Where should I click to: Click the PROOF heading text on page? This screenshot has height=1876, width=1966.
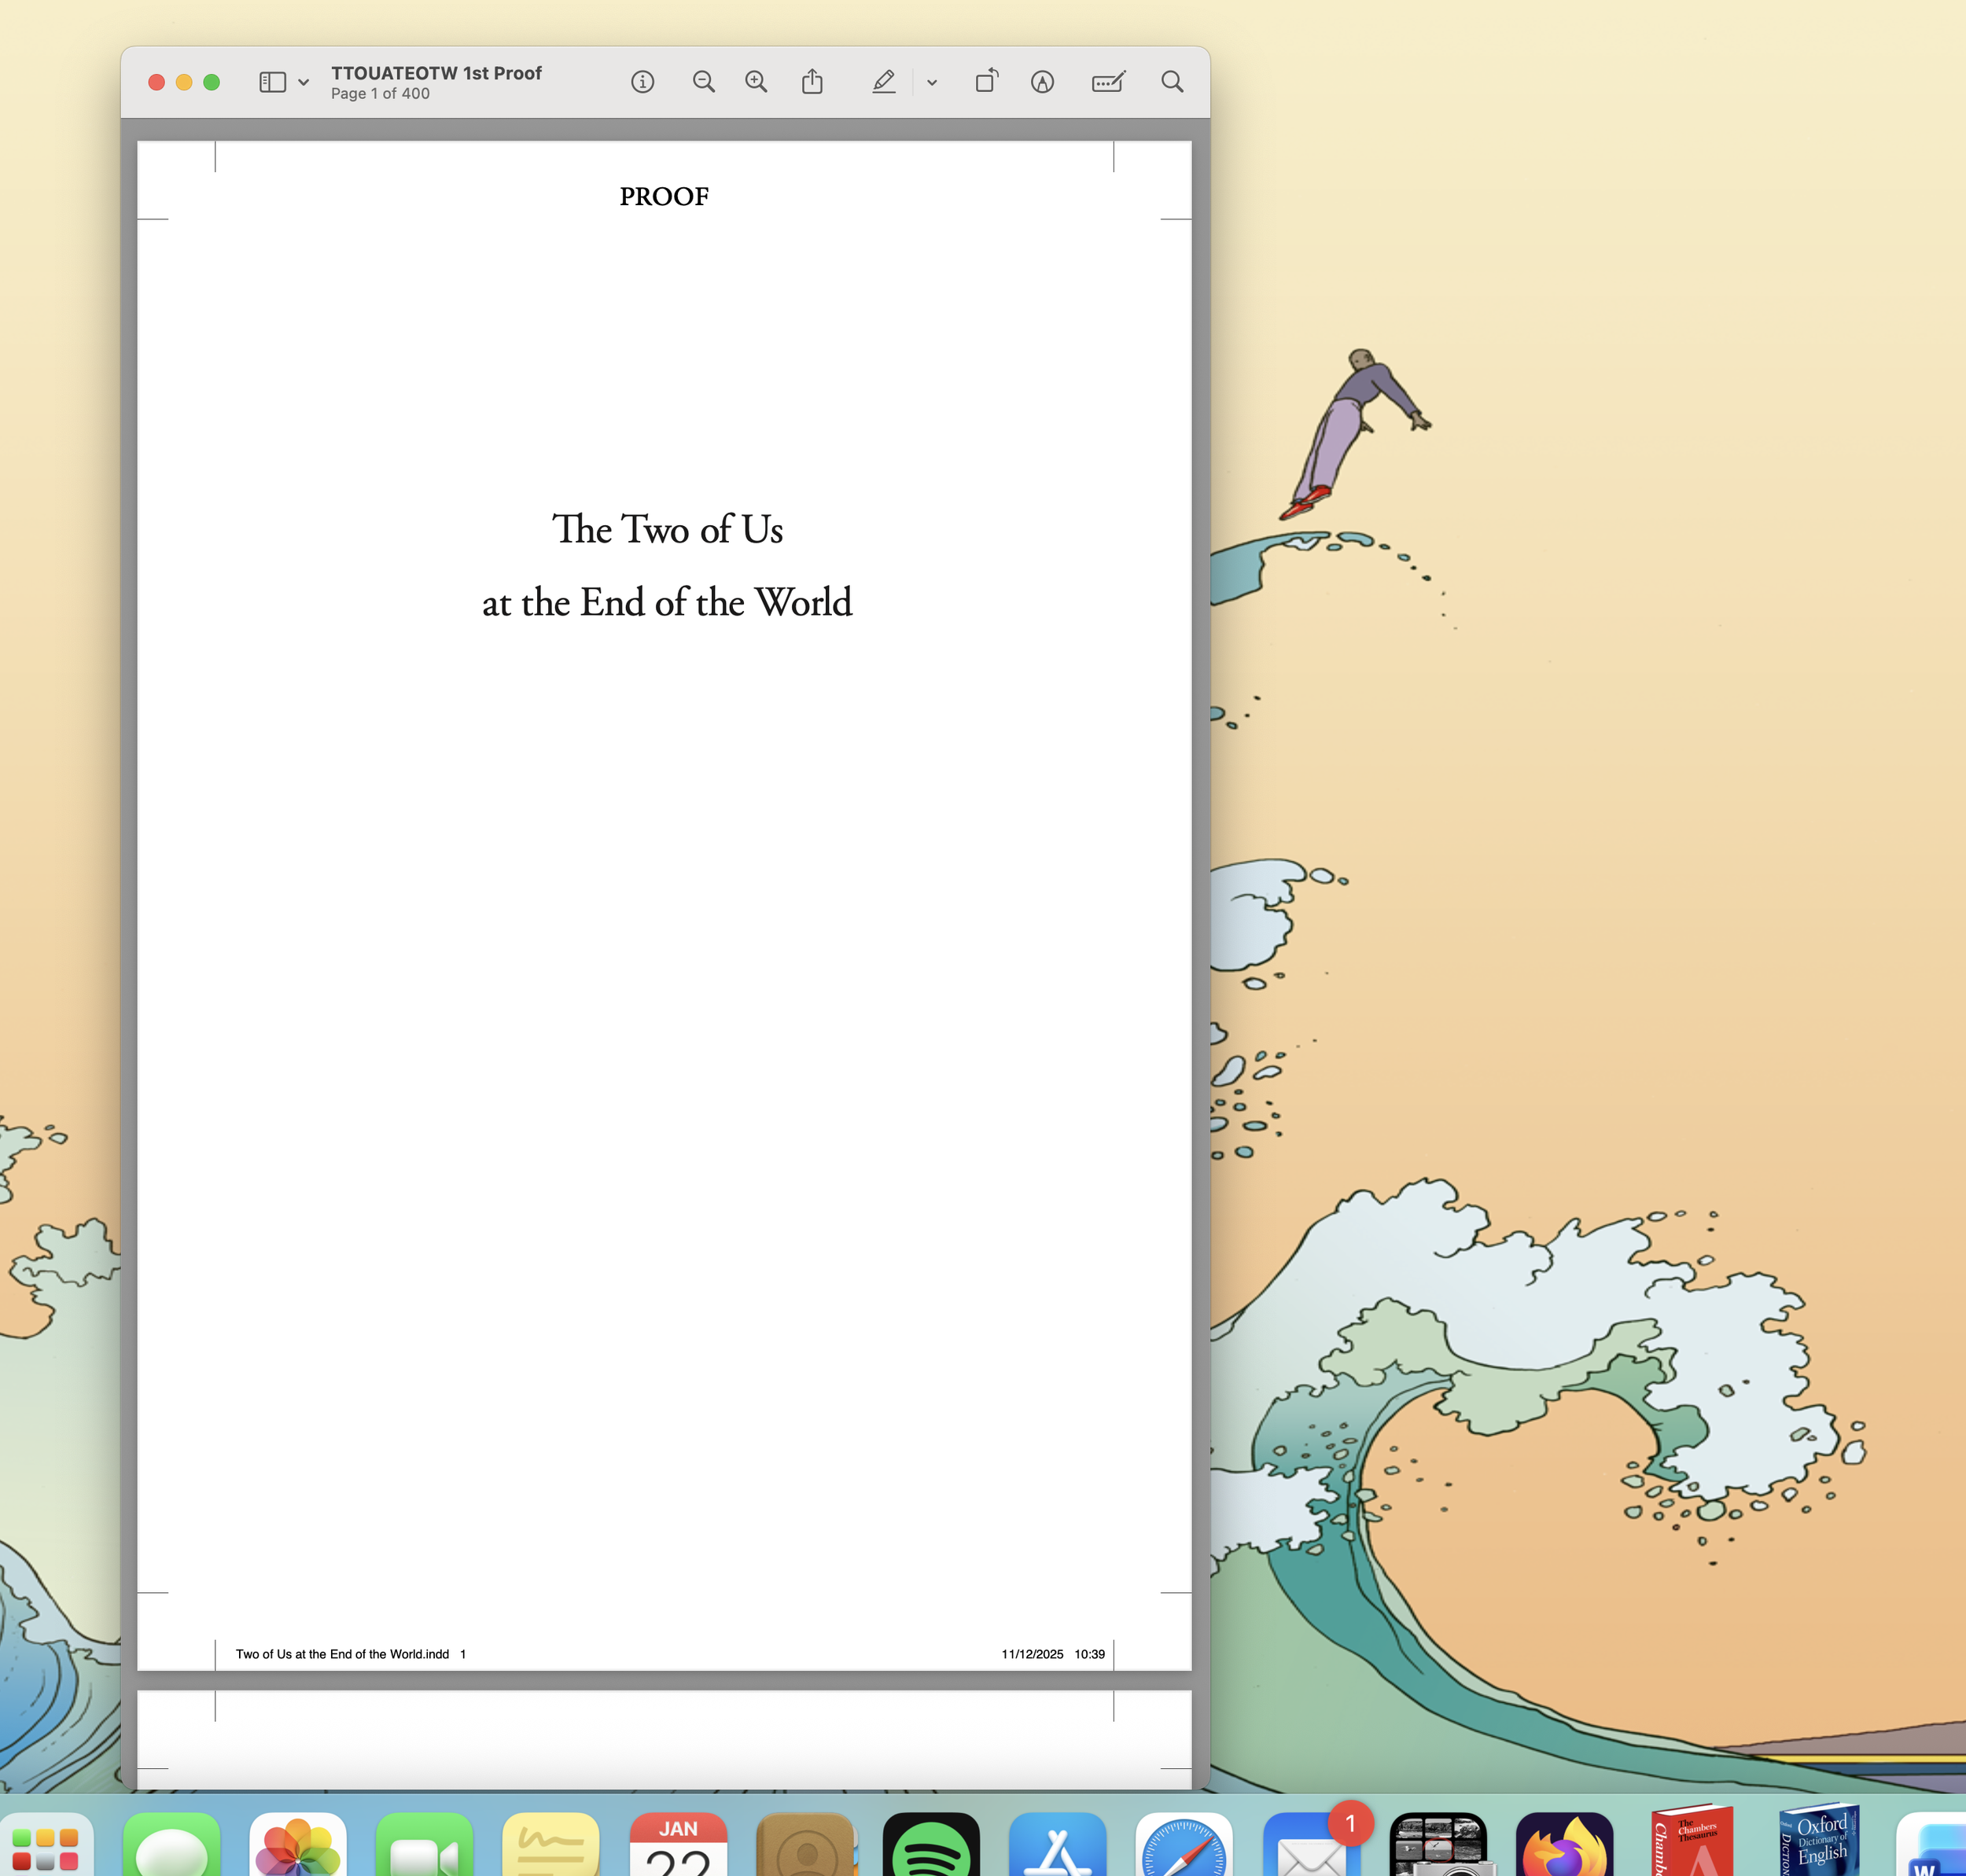(664, 197)
